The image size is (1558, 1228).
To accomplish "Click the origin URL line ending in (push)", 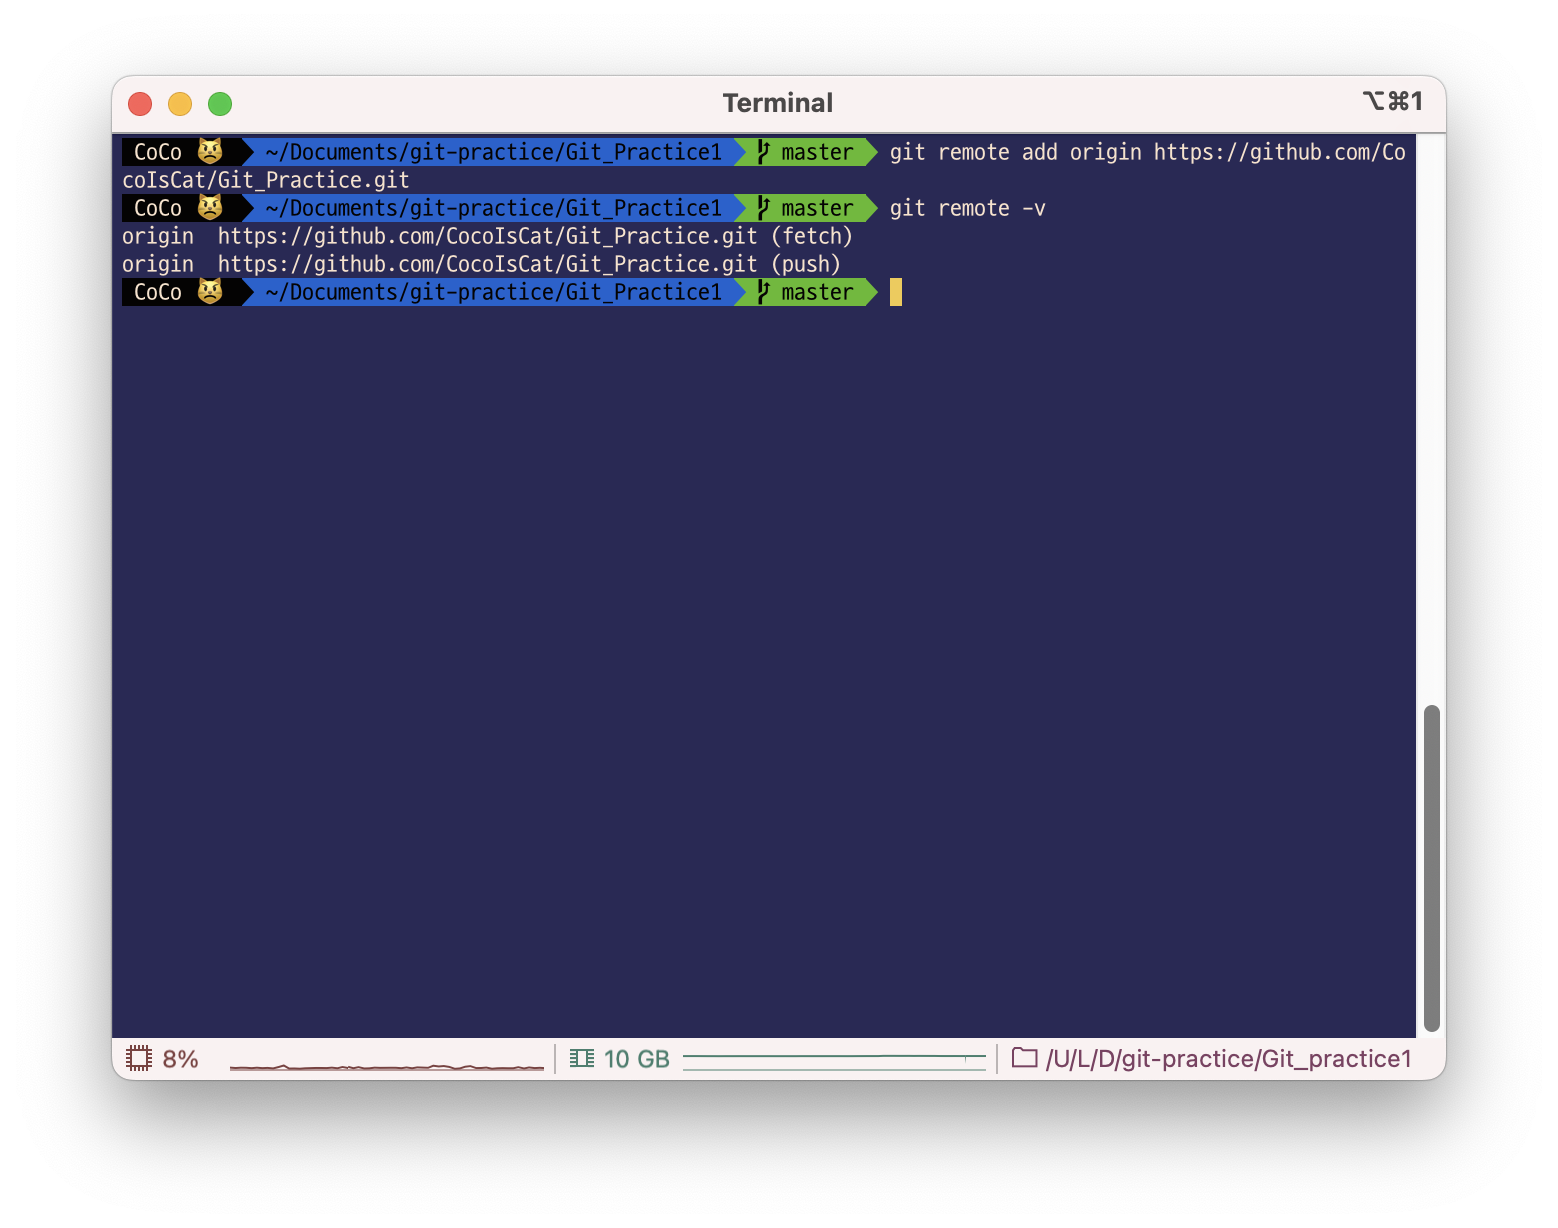I will 481,264.
